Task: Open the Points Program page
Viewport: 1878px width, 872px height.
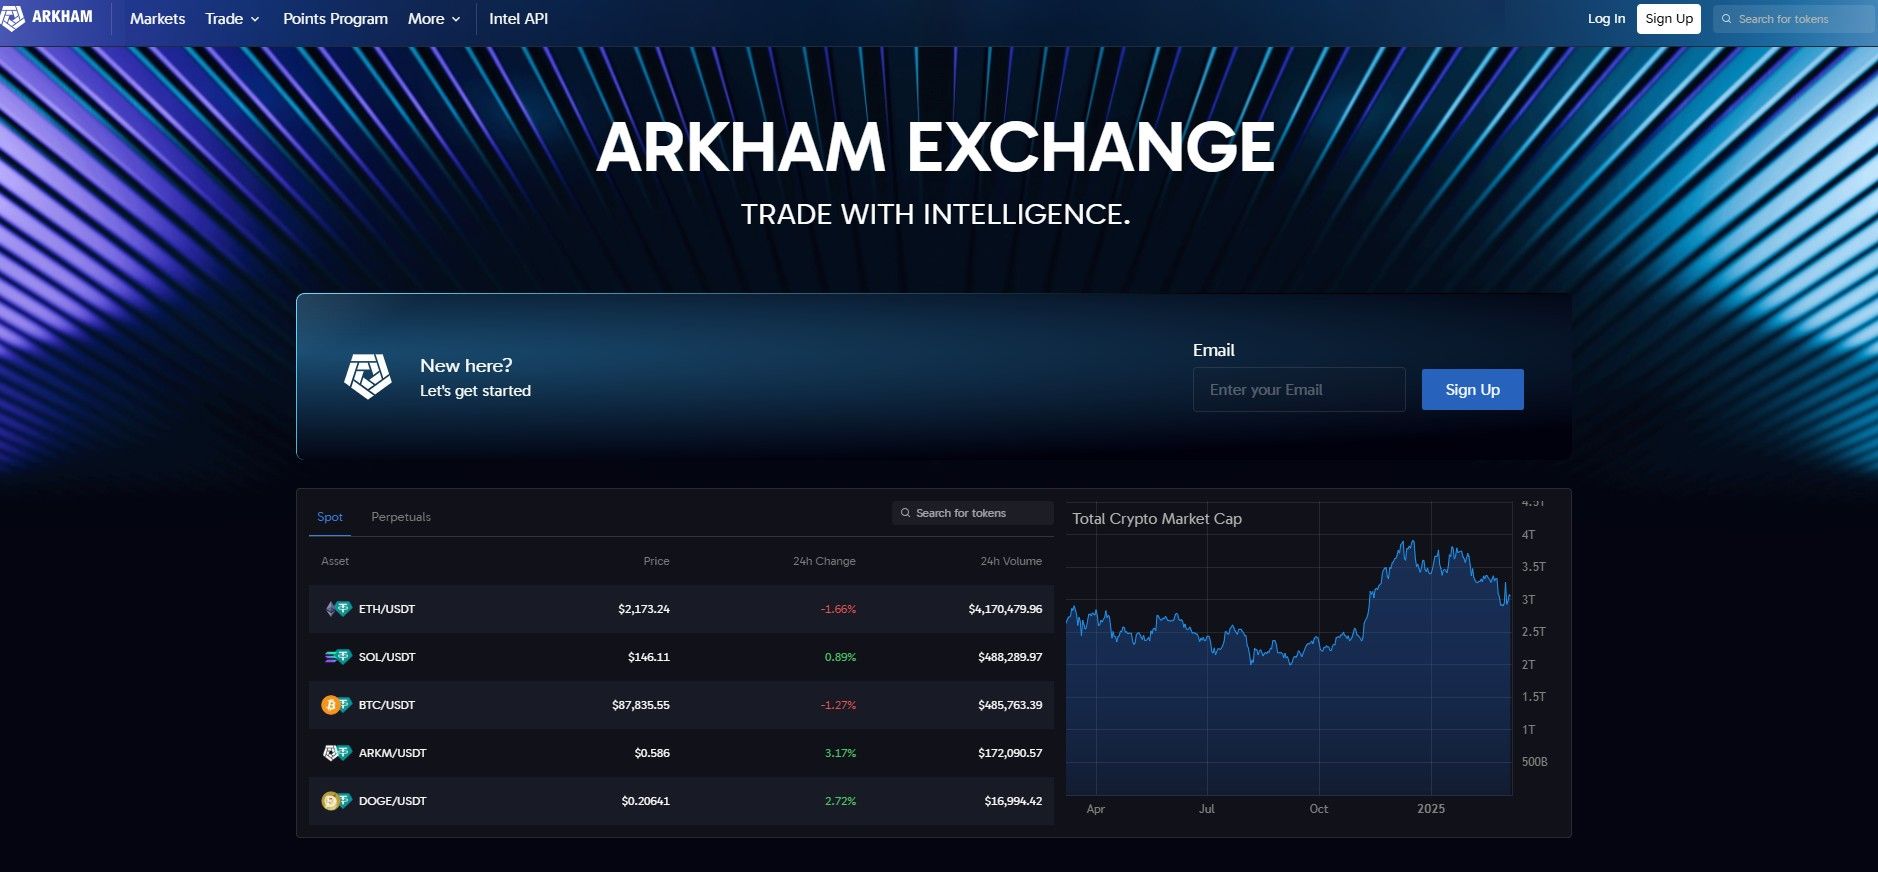Action: tap(335, 19)
